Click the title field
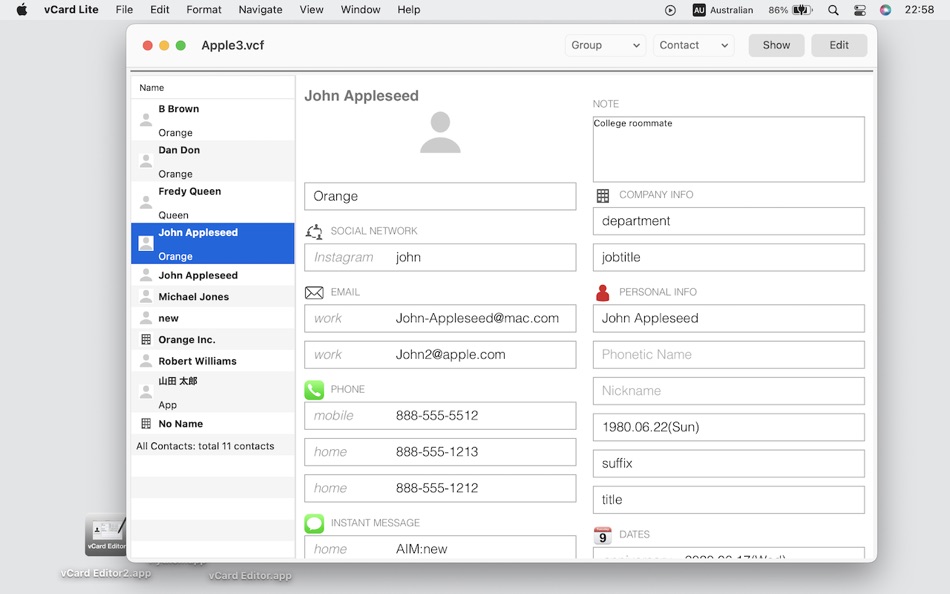 point(728,500)
